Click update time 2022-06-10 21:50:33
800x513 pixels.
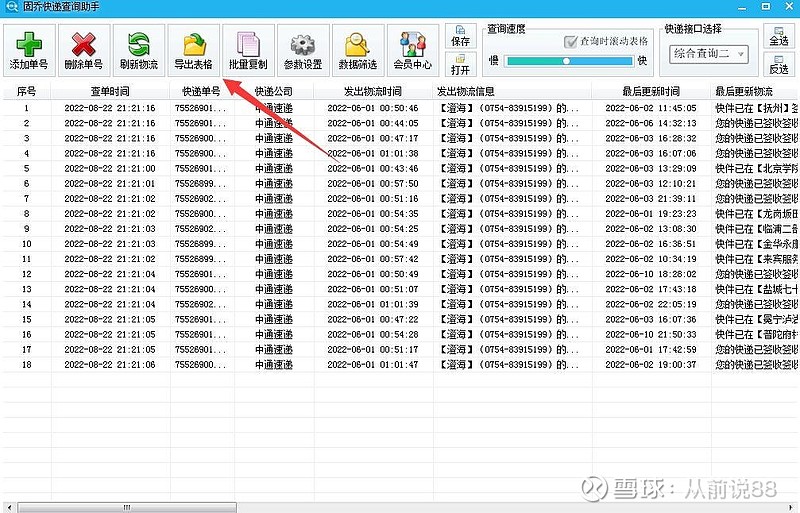(651, 335)
